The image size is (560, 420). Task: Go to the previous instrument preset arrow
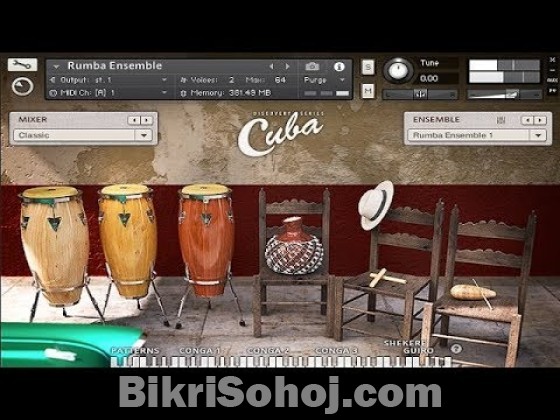(272, 66)
